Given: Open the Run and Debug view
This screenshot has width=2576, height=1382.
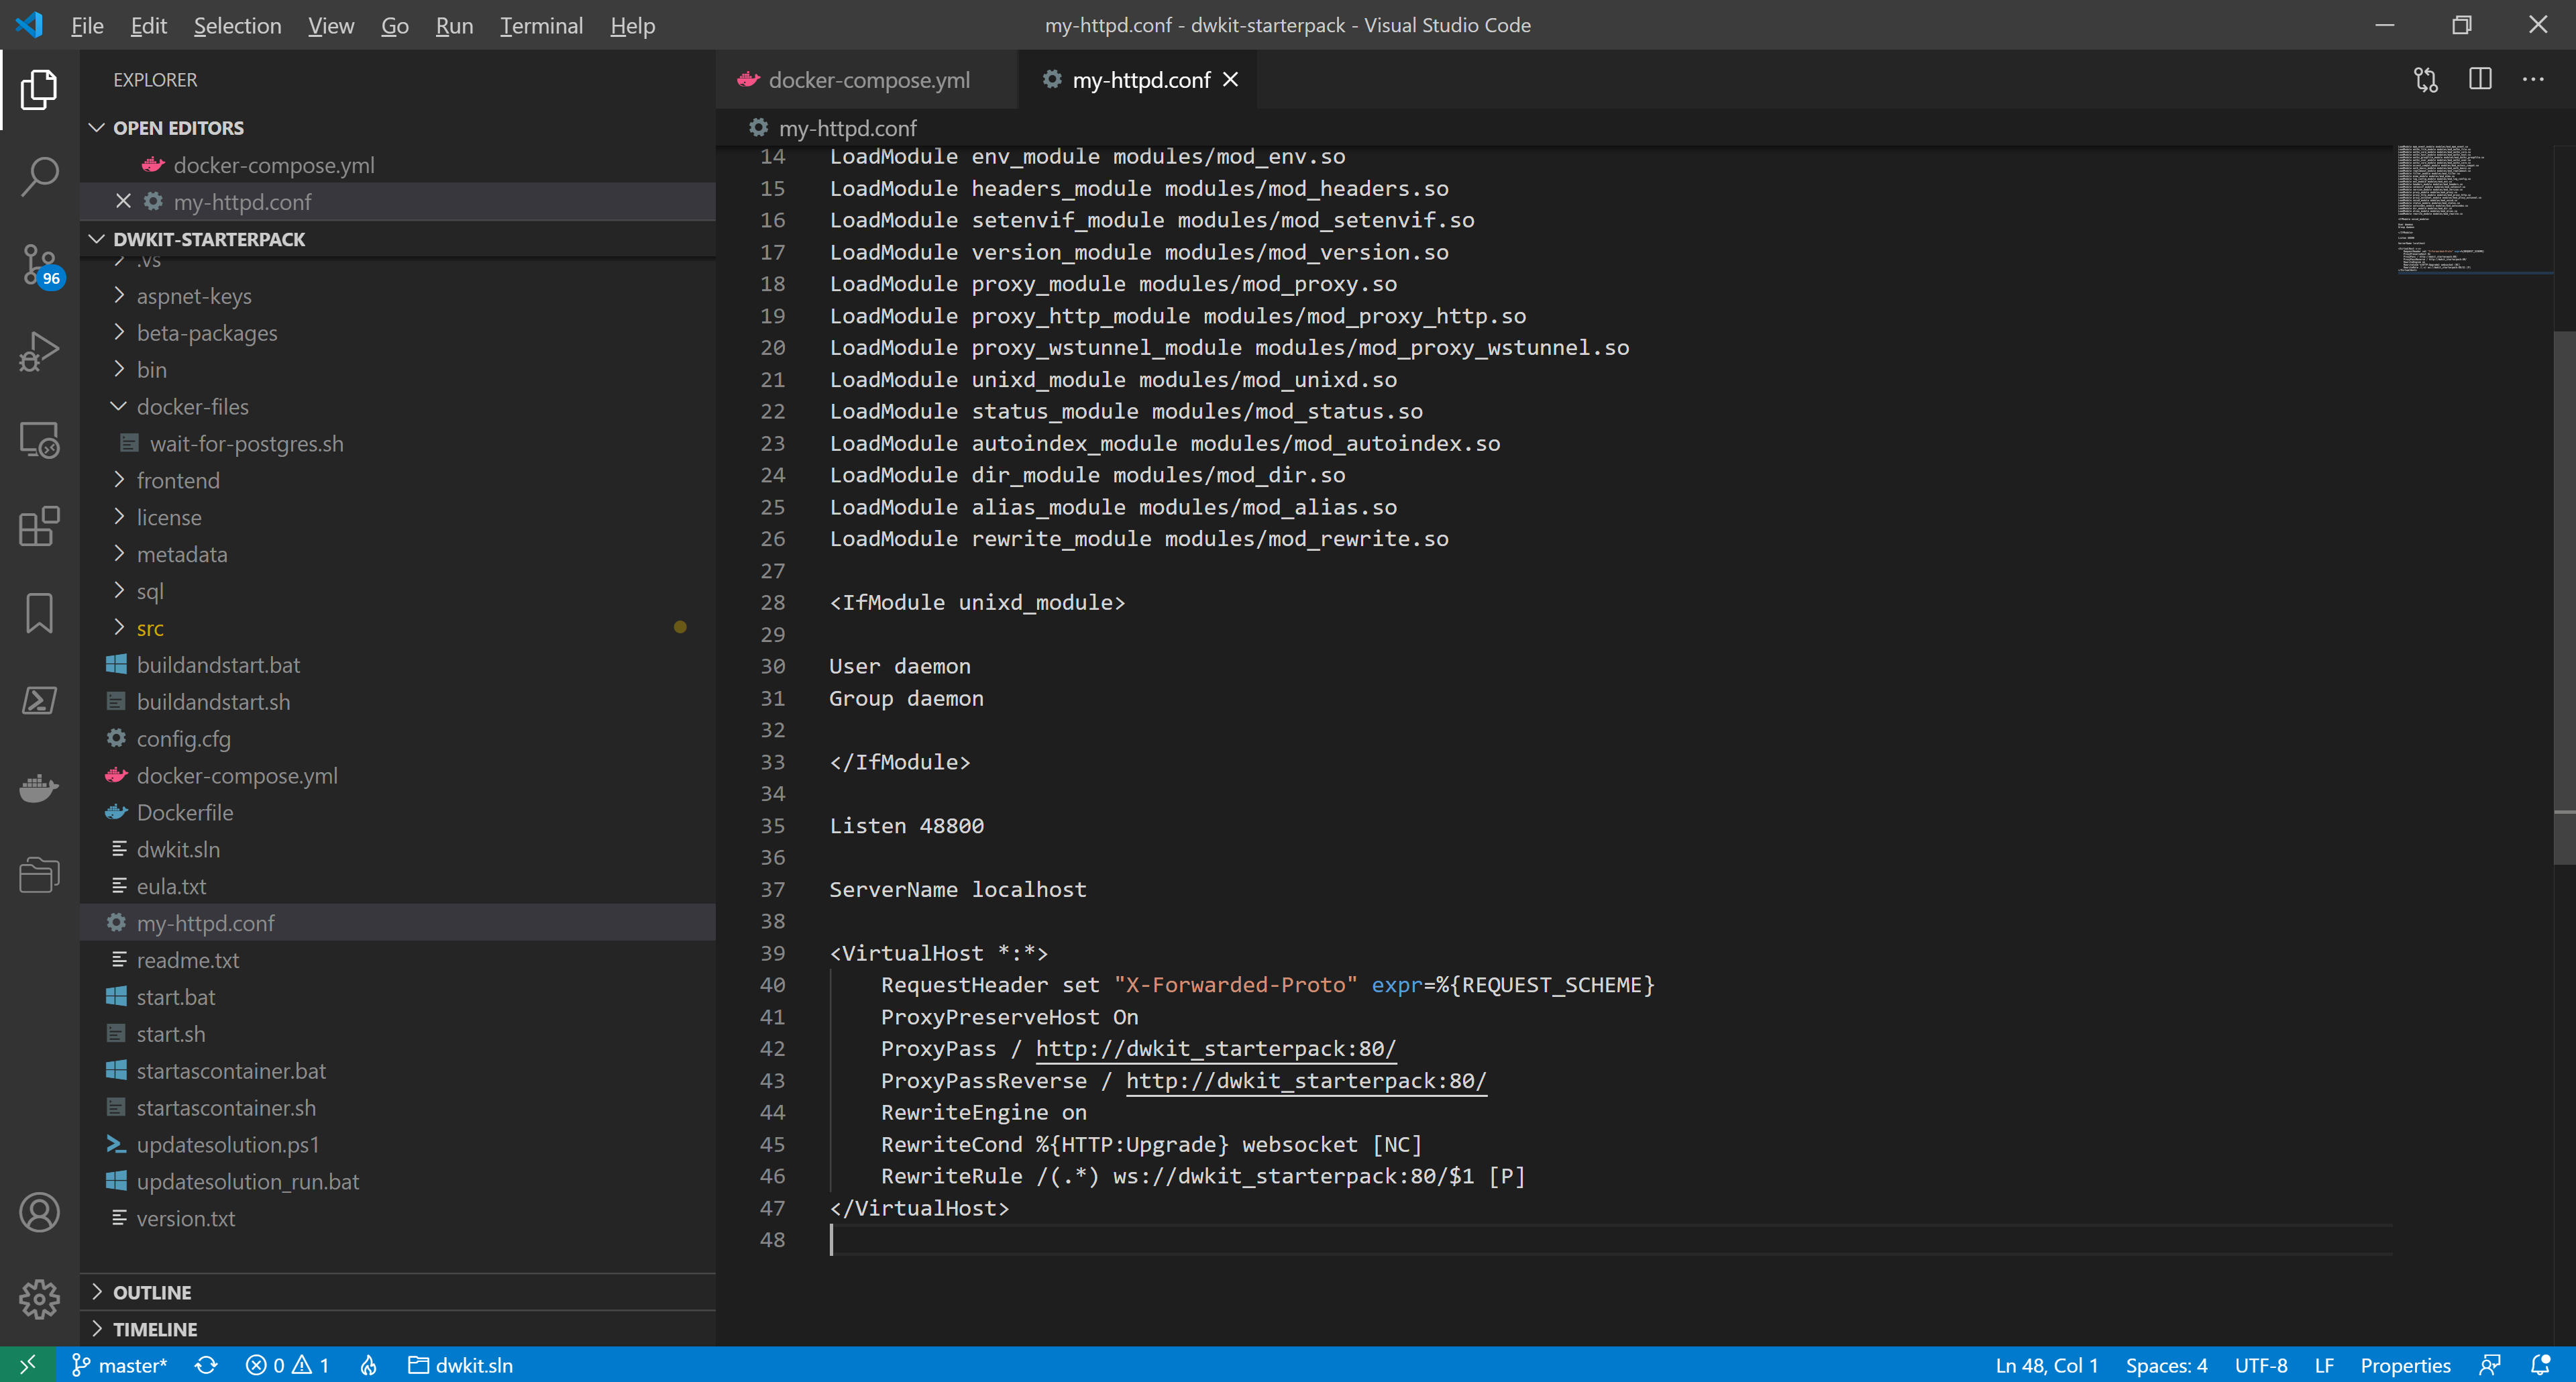Looking at the screenshot, I should click(39, 352).
